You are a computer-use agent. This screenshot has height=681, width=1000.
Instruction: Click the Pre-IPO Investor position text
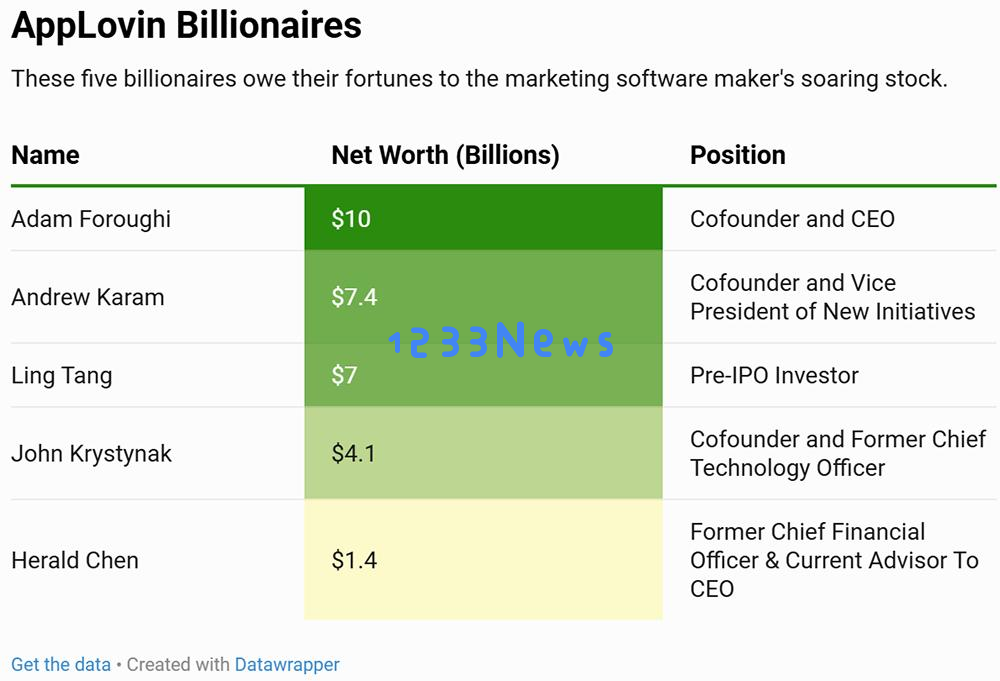(x=774, y=375)
